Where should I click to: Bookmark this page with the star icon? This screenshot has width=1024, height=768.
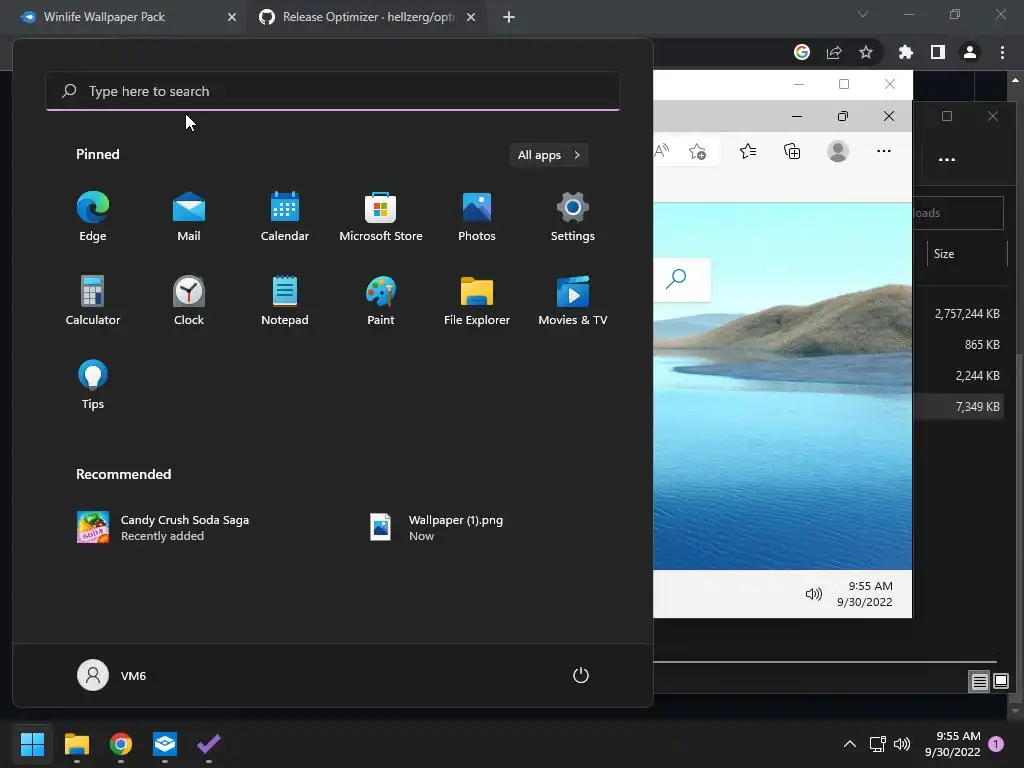pyautogui.click(x=866, y=52)
